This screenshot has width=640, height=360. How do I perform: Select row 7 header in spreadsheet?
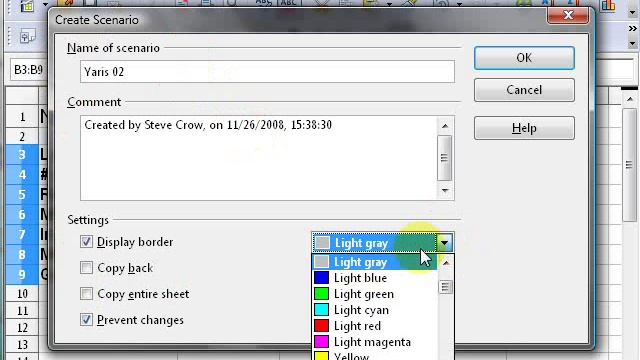22,234
